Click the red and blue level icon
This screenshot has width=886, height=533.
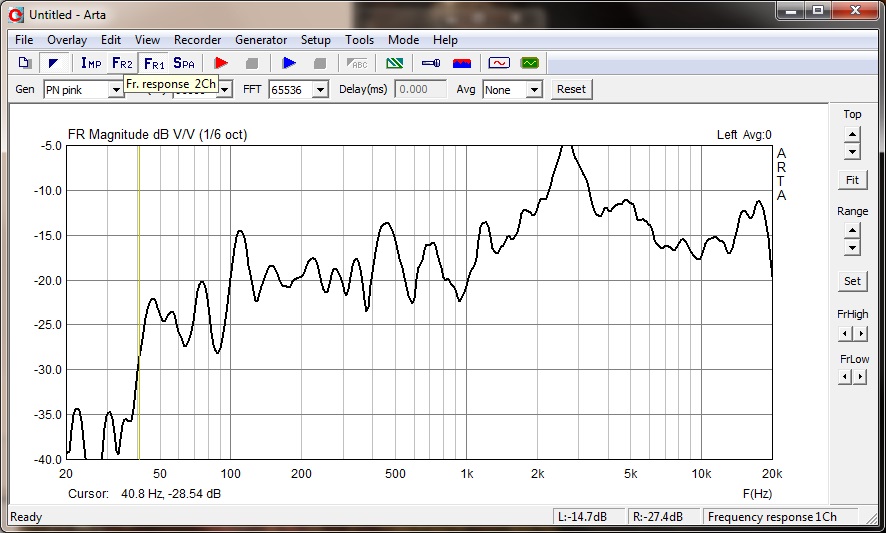(462, 63)
